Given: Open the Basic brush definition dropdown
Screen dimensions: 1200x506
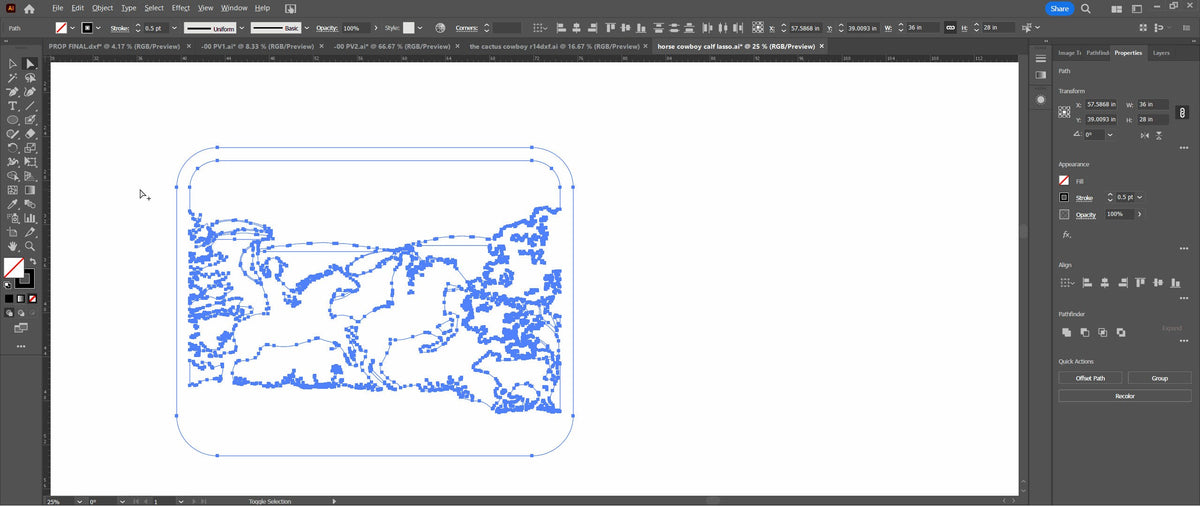Looking at the screenshot, I should [x=306, y=28].
